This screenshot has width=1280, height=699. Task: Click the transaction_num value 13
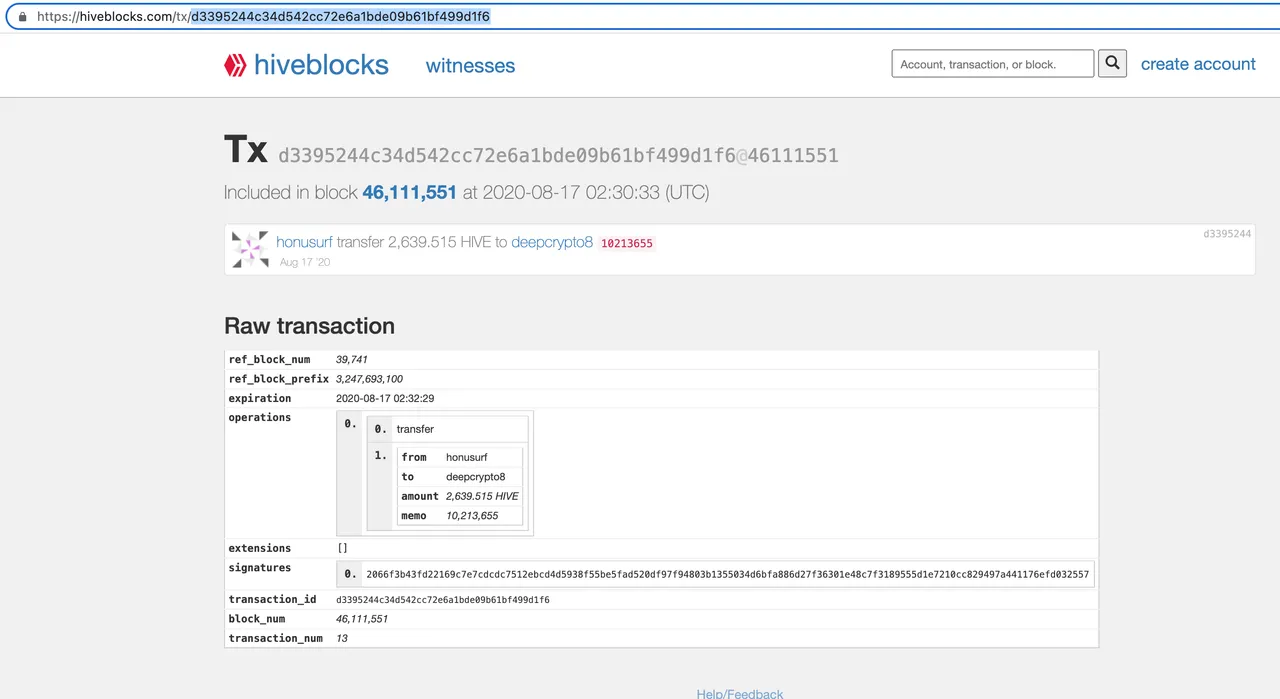point(342,638)
